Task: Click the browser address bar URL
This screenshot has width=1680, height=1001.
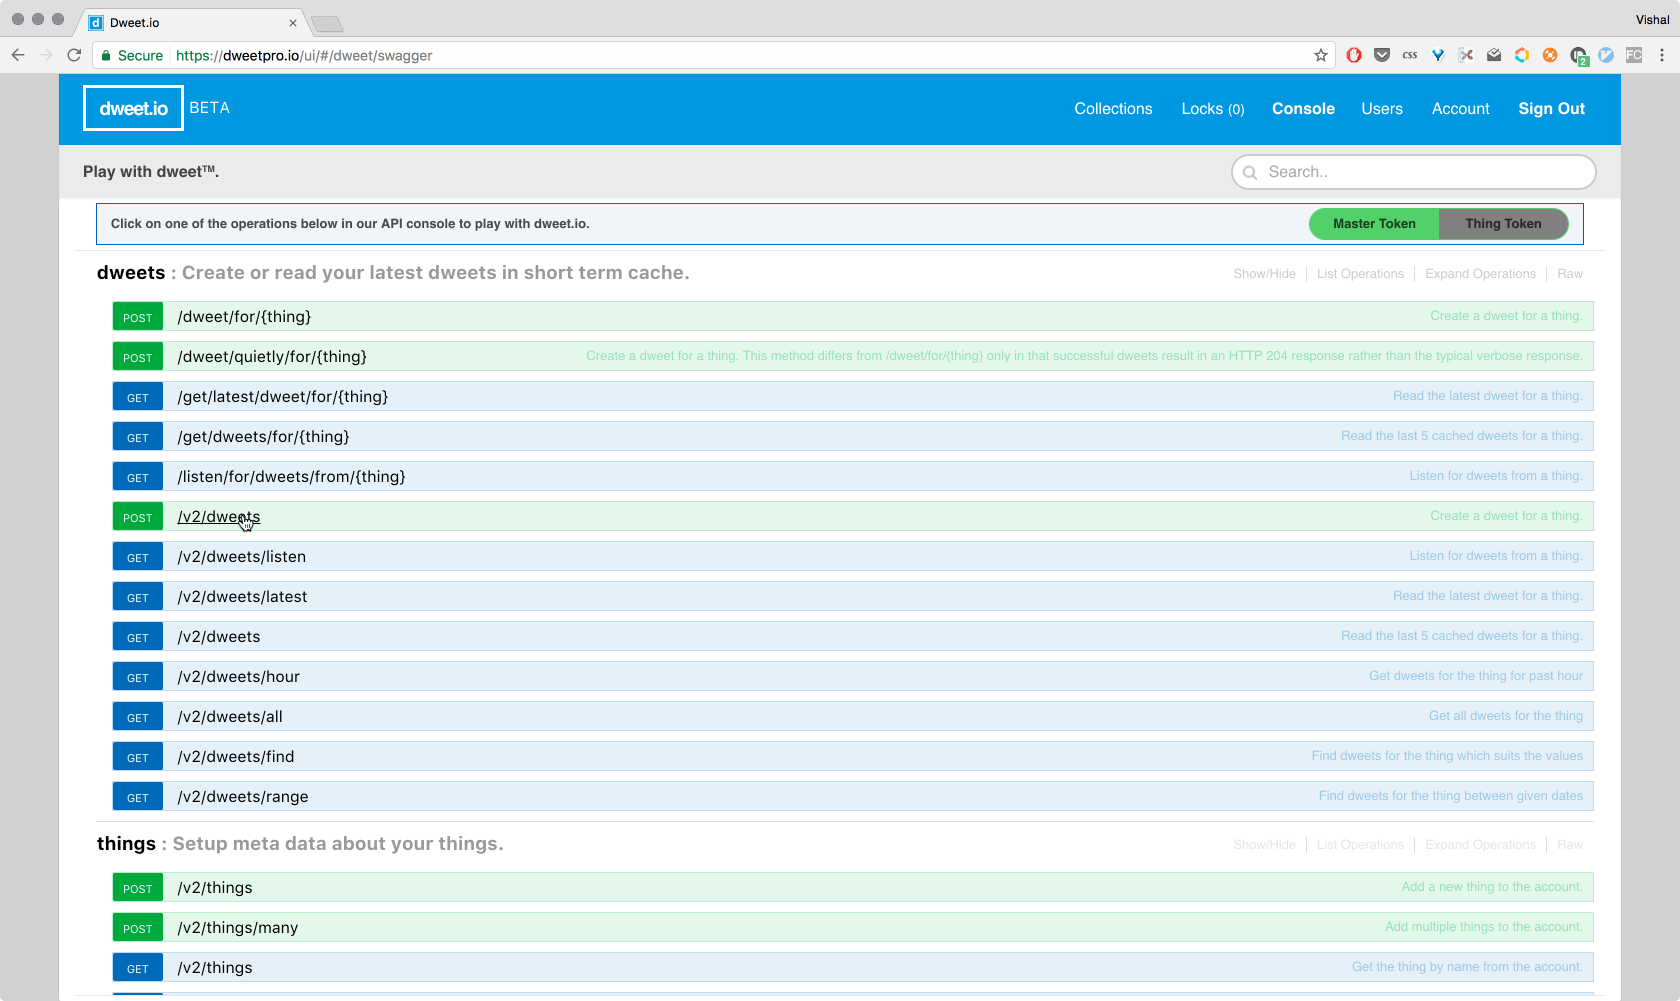Action: [304, 55]
